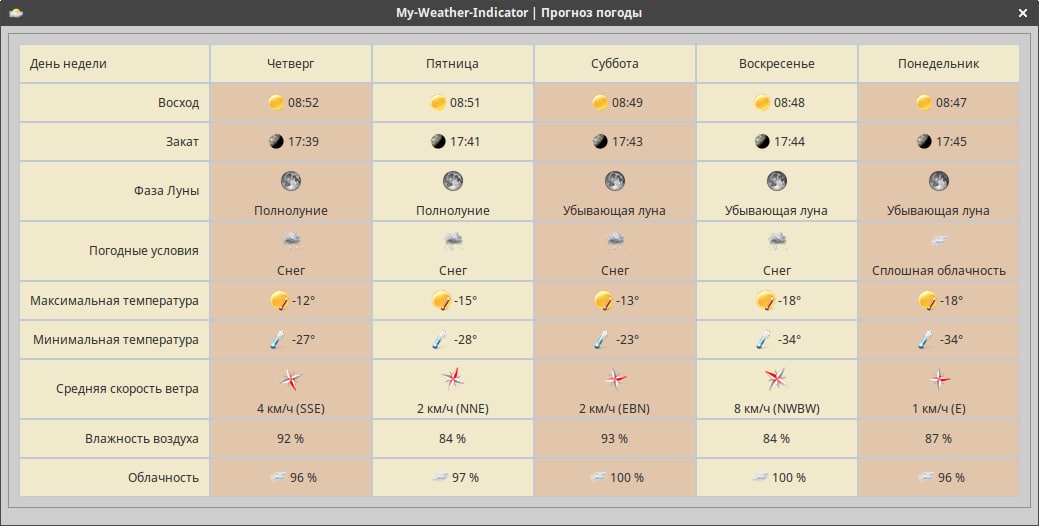The height and width of the screenshot is (526, 1039).
Task: Click the Воскресенье column header
Action: coord(777,64)
